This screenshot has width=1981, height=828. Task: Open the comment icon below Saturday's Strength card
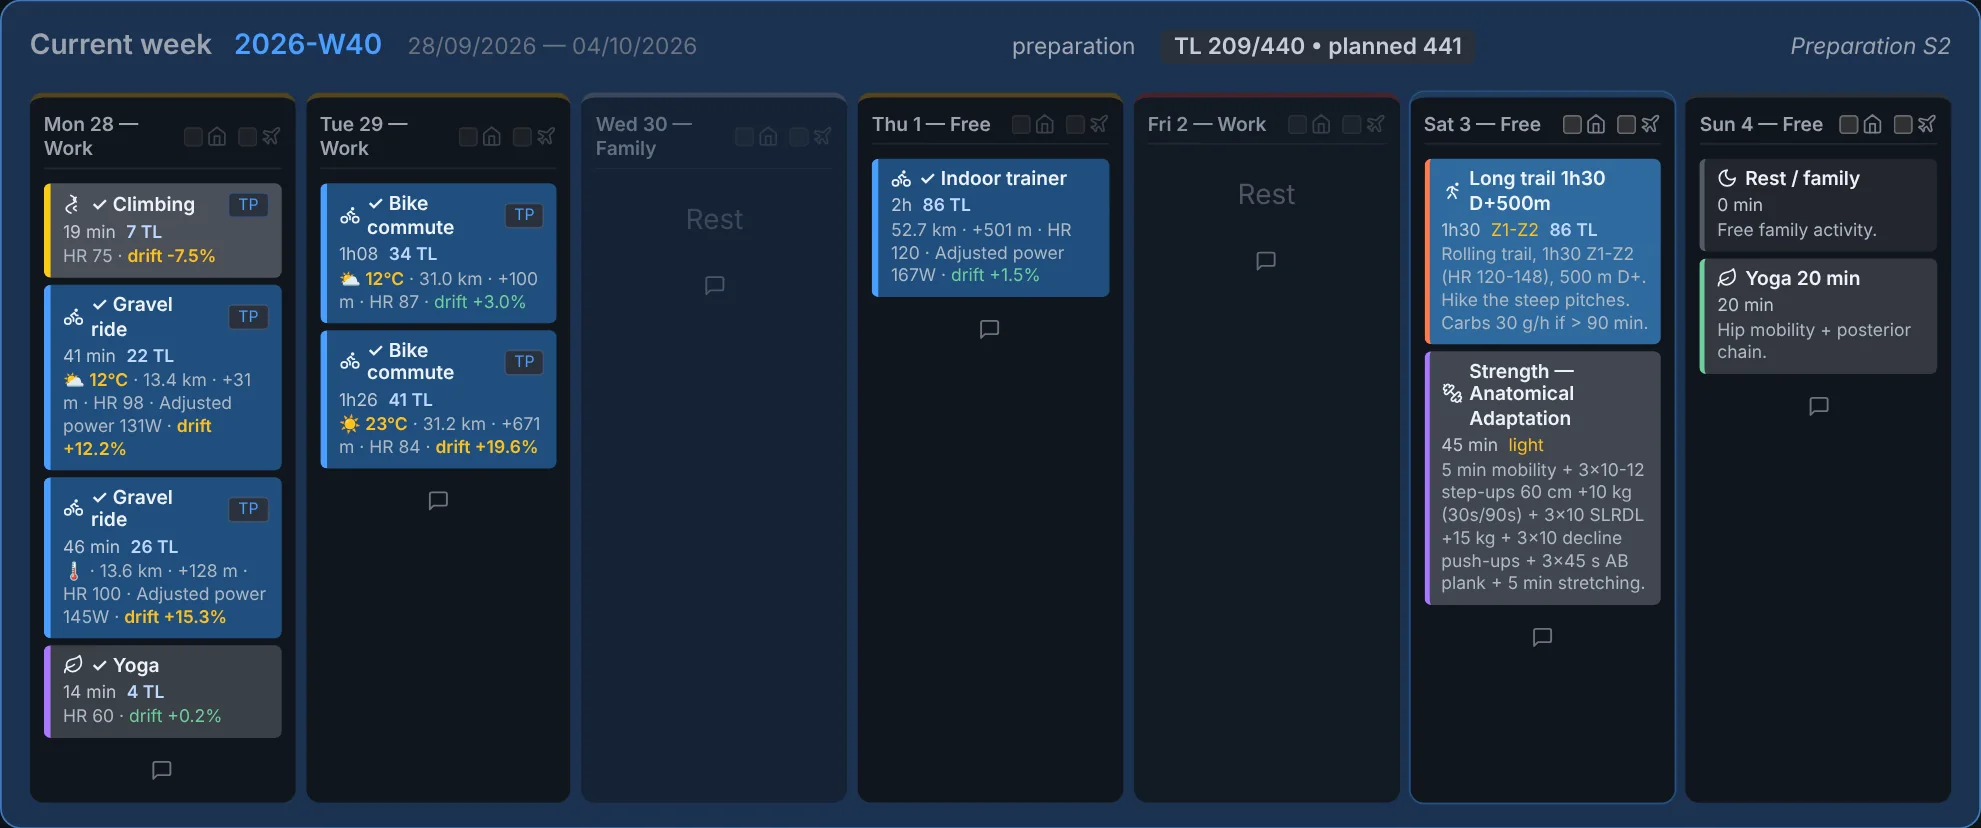pos(1542,637)
